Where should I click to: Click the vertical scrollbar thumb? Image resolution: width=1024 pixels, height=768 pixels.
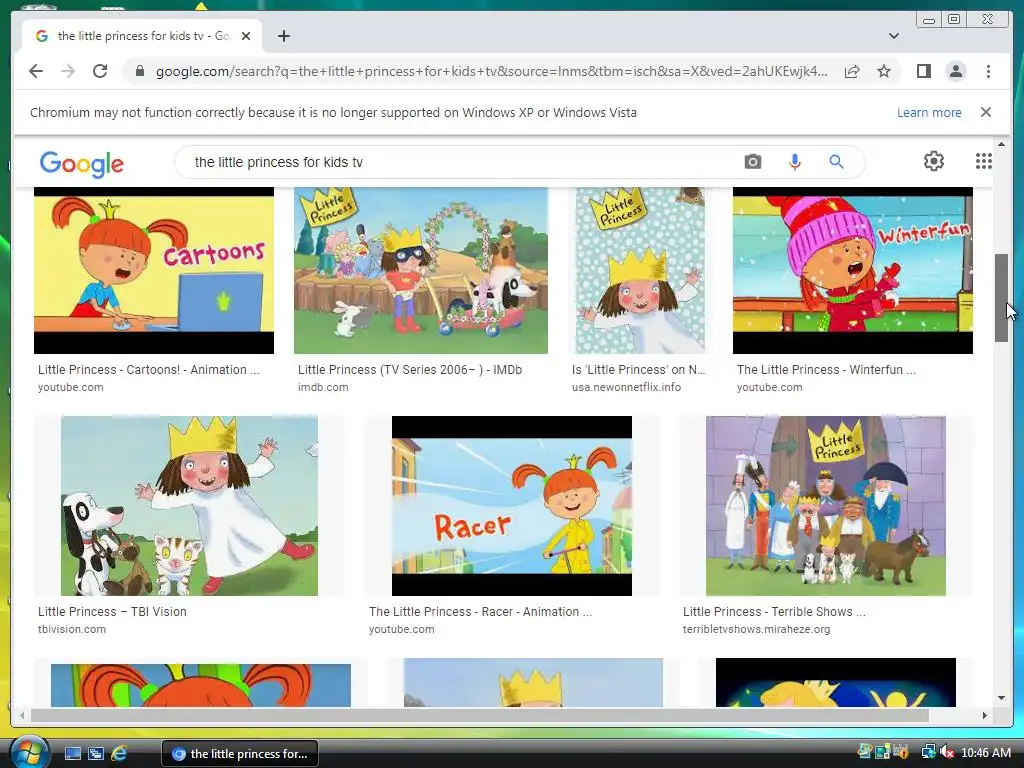[1001, 297]
